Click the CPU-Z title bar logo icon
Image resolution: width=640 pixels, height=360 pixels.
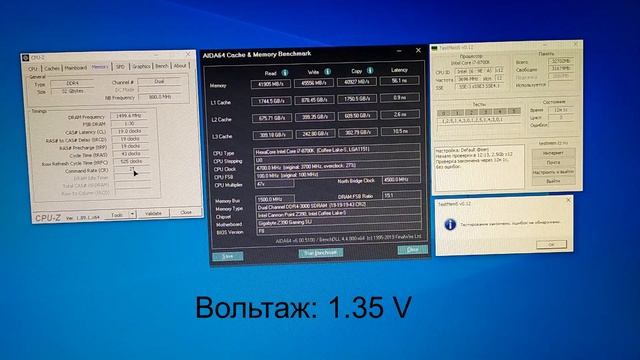(26, 58)
